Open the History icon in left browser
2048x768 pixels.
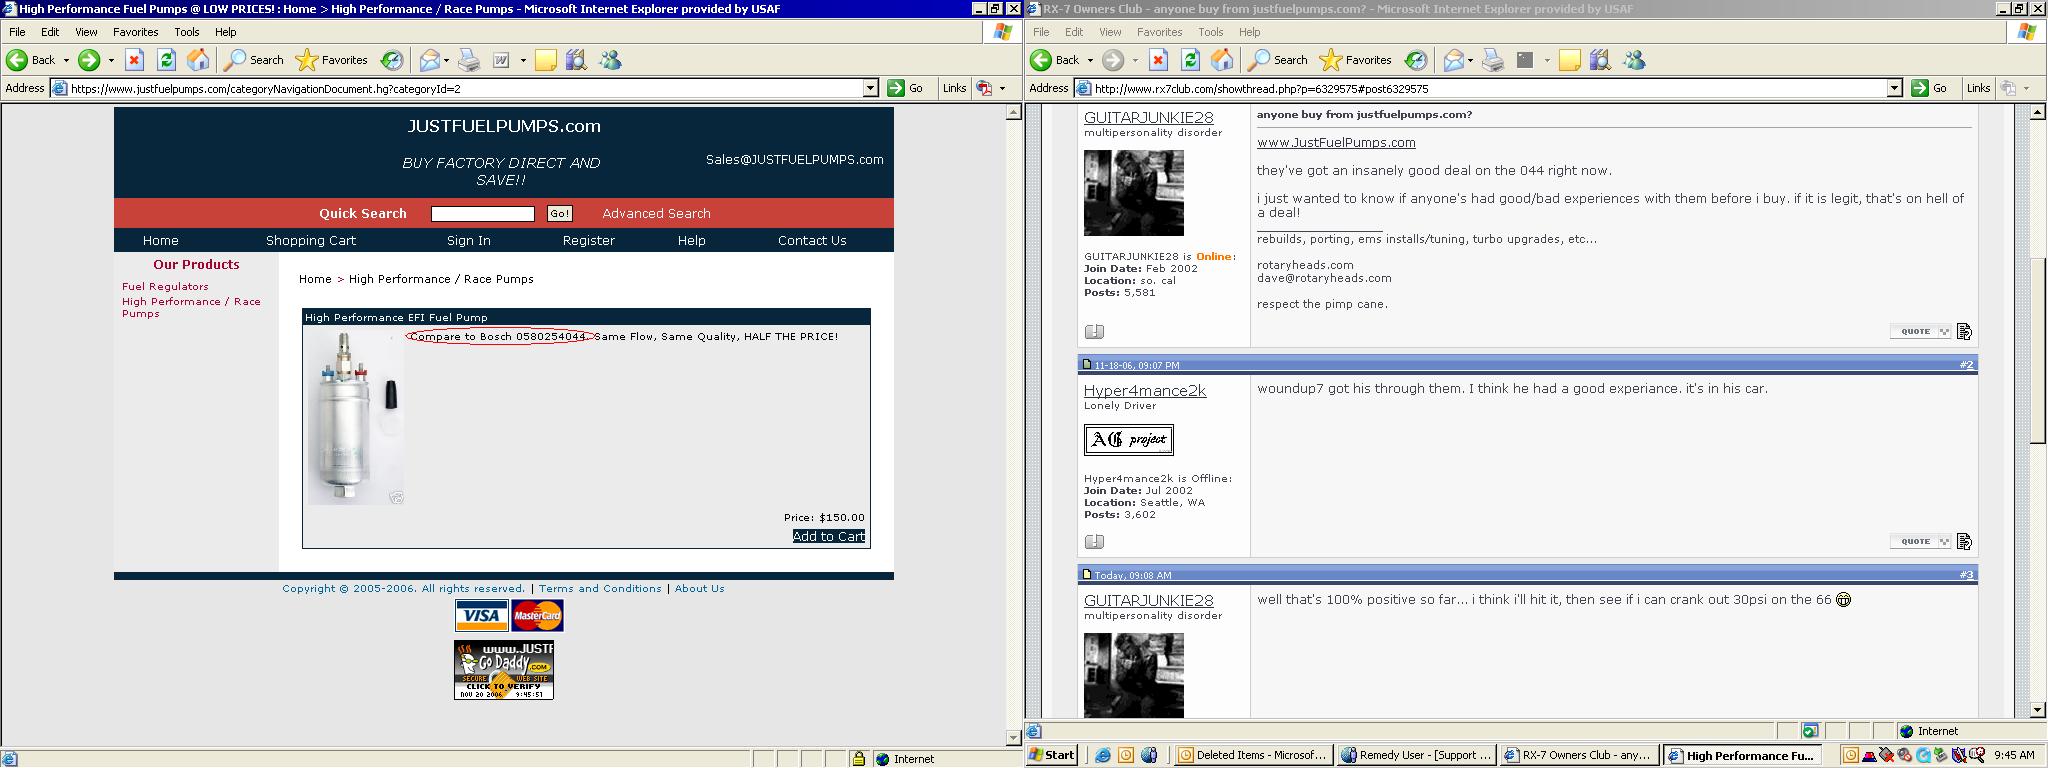point(392,60)
